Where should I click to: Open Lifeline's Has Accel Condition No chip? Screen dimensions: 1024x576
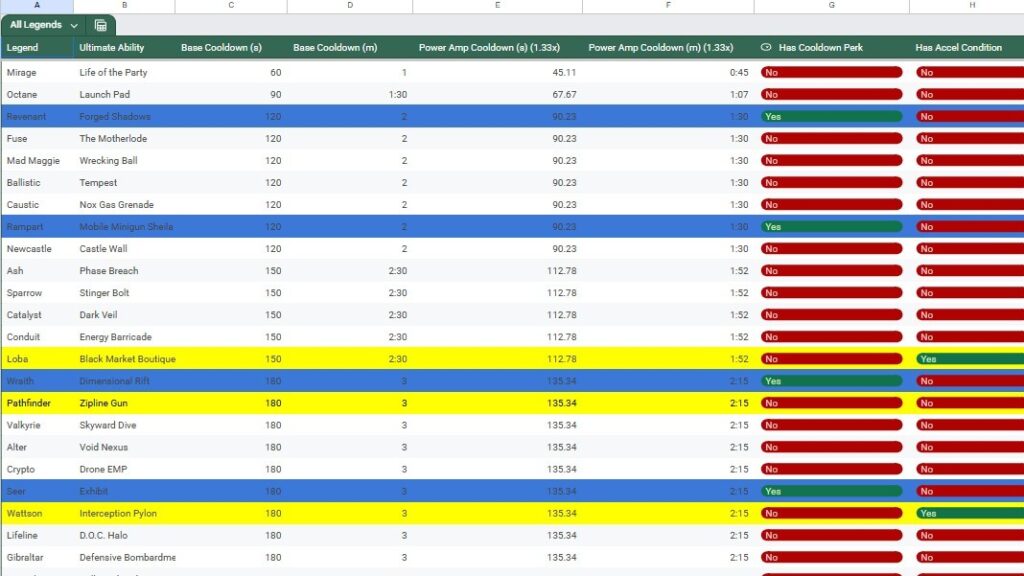point(970,536)
